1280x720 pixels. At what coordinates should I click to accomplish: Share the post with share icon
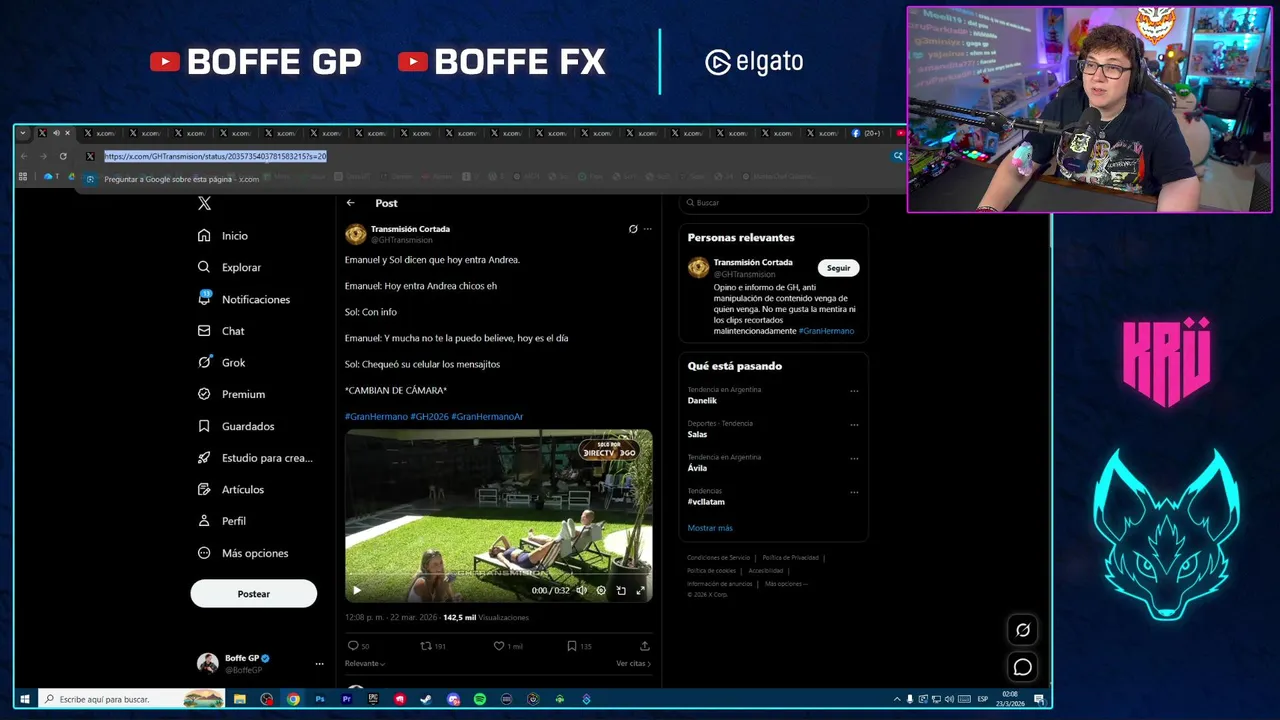point(645,646)
